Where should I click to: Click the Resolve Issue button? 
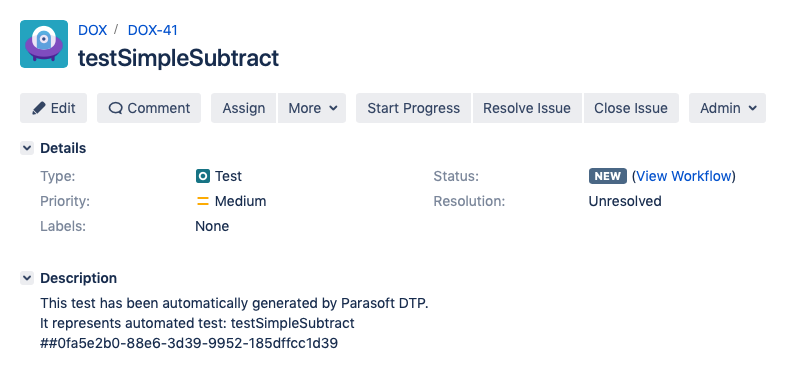coord(527,108)
